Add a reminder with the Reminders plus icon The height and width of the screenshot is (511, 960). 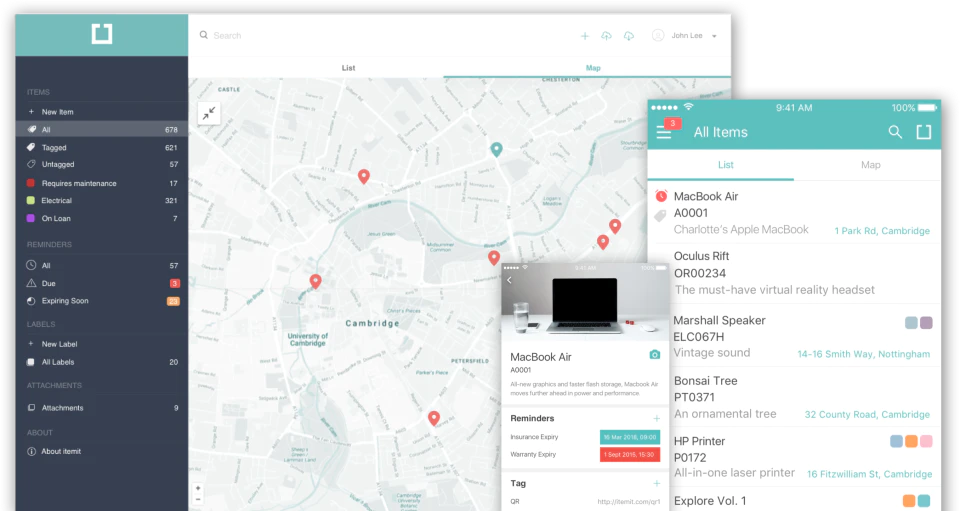click(656, 419)
